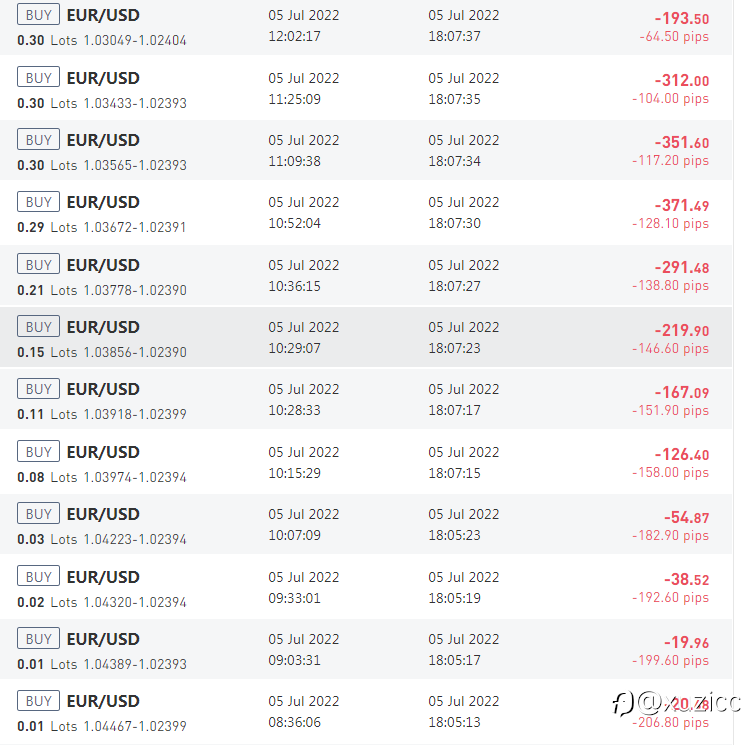The width and height of the screenshot is (748, 745).
Task: Click the BUY badge of the 11:25:09 trade
Action: tap(38, 77)
